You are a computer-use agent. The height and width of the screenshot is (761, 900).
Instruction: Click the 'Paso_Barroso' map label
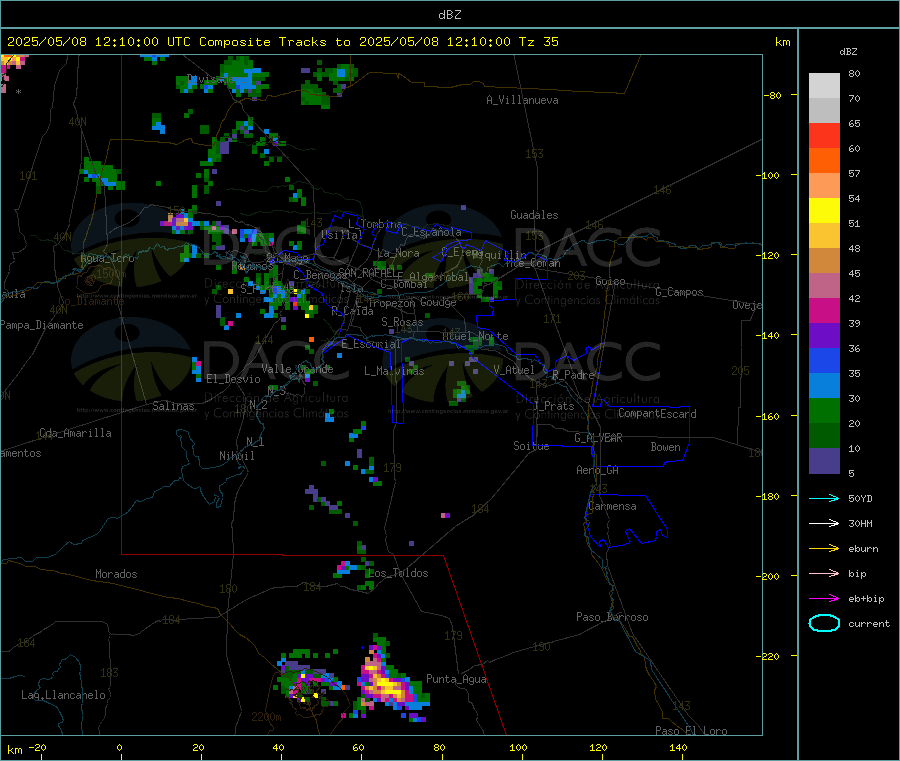coord(612,617)
